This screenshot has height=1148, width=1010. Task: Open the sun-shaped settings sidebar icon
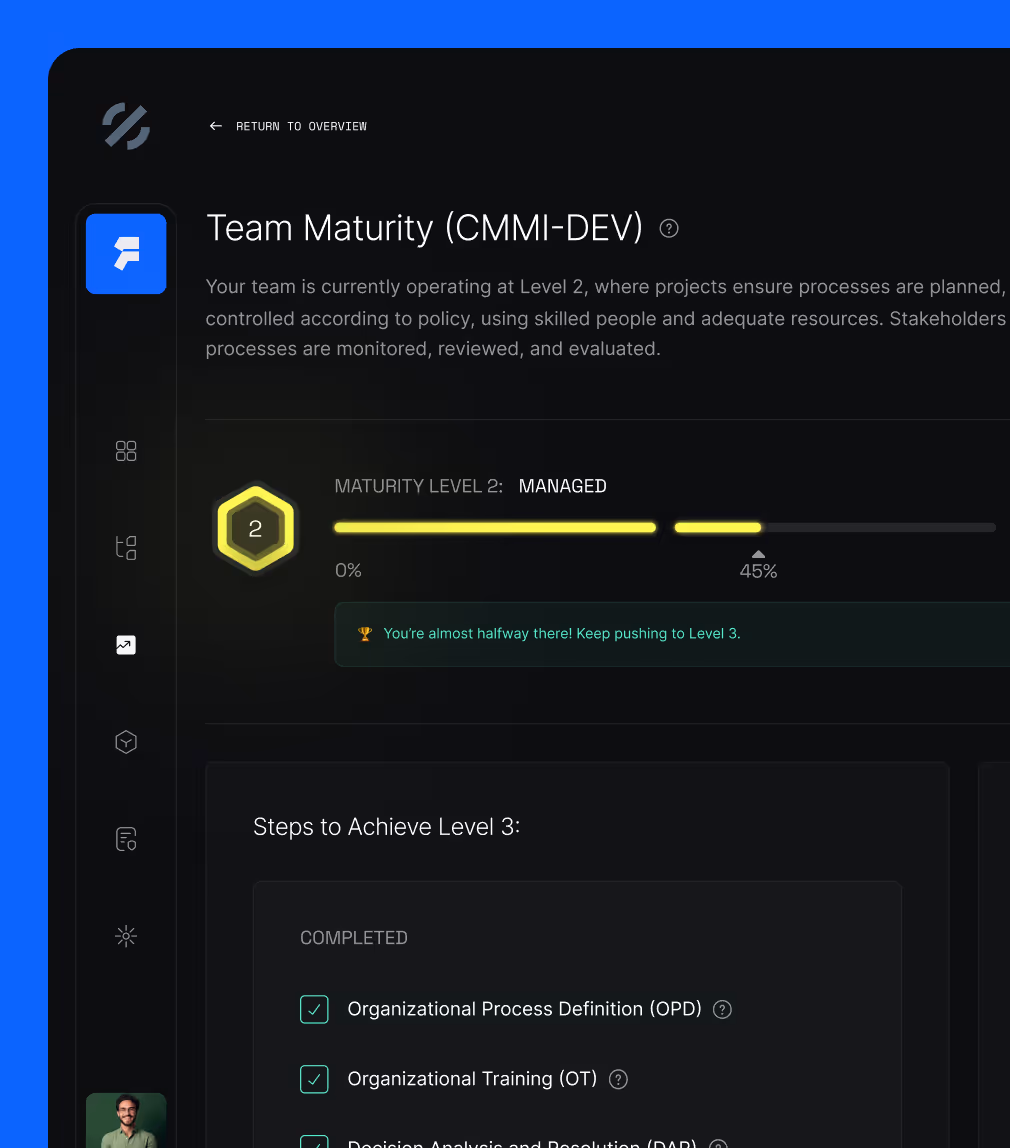pos(126,936)
